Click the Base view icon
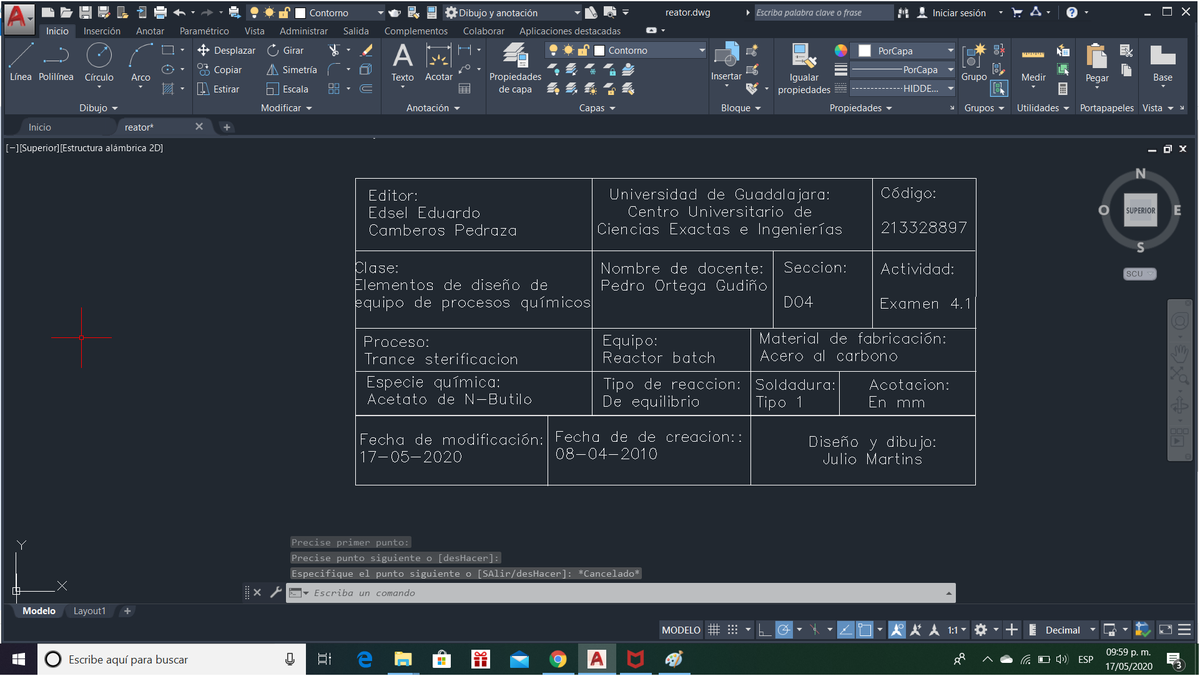Viewport: 1200px width, 676px height. 1162,62
